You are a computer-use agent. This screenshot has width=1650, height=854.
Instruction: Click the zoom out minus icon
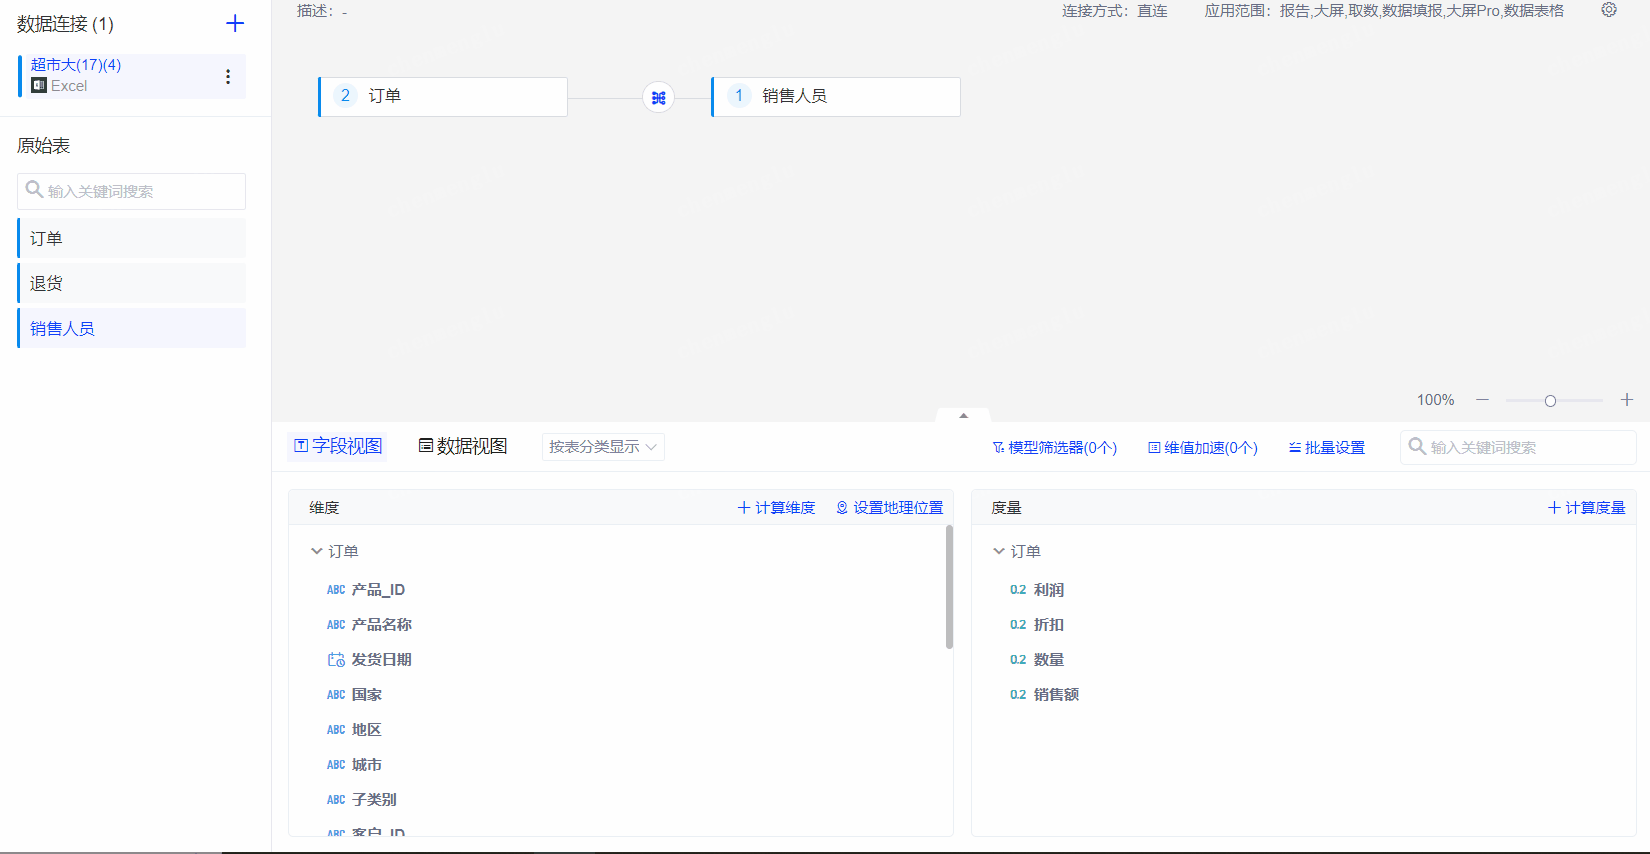[x=1482, y=400]
